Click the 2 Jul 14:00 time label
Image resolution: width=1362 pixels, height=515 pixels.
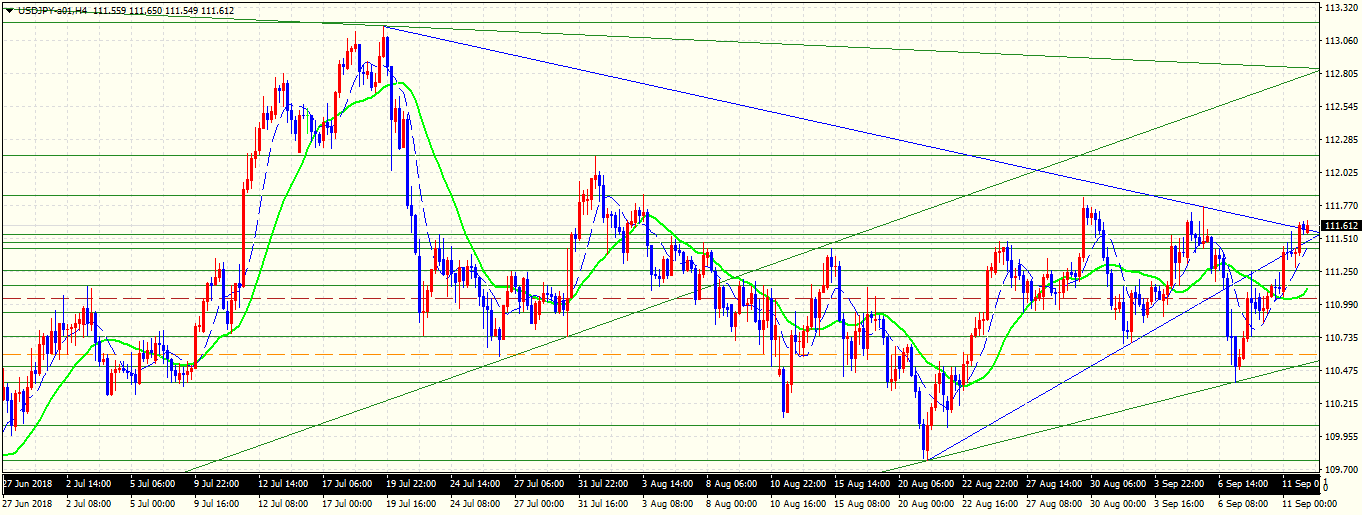(x=91, y=483)
